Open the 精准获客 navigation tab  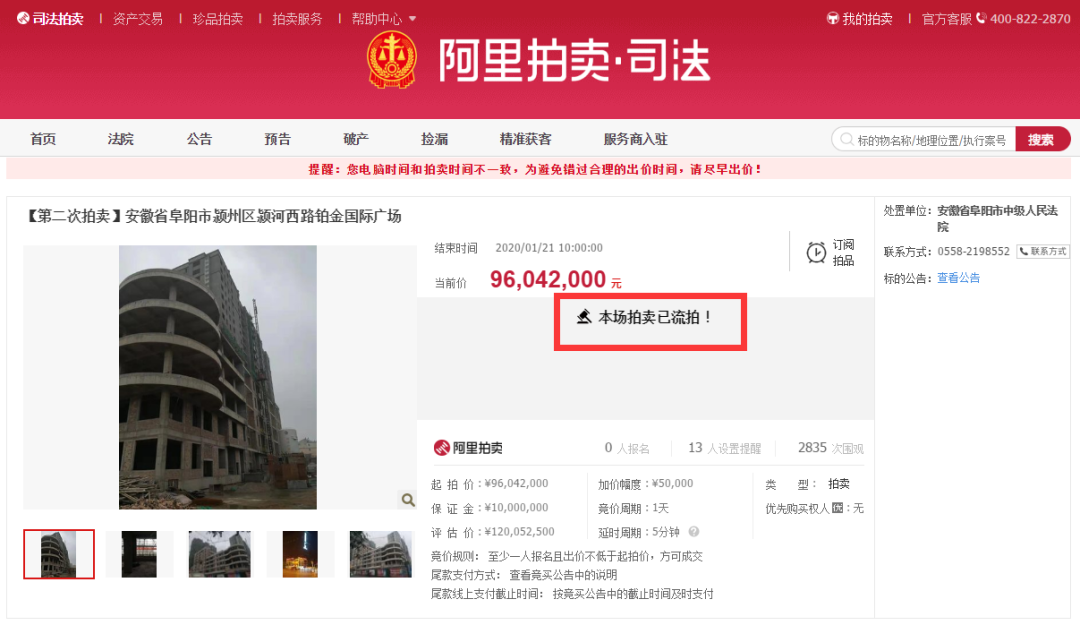(x=526, y=139)
